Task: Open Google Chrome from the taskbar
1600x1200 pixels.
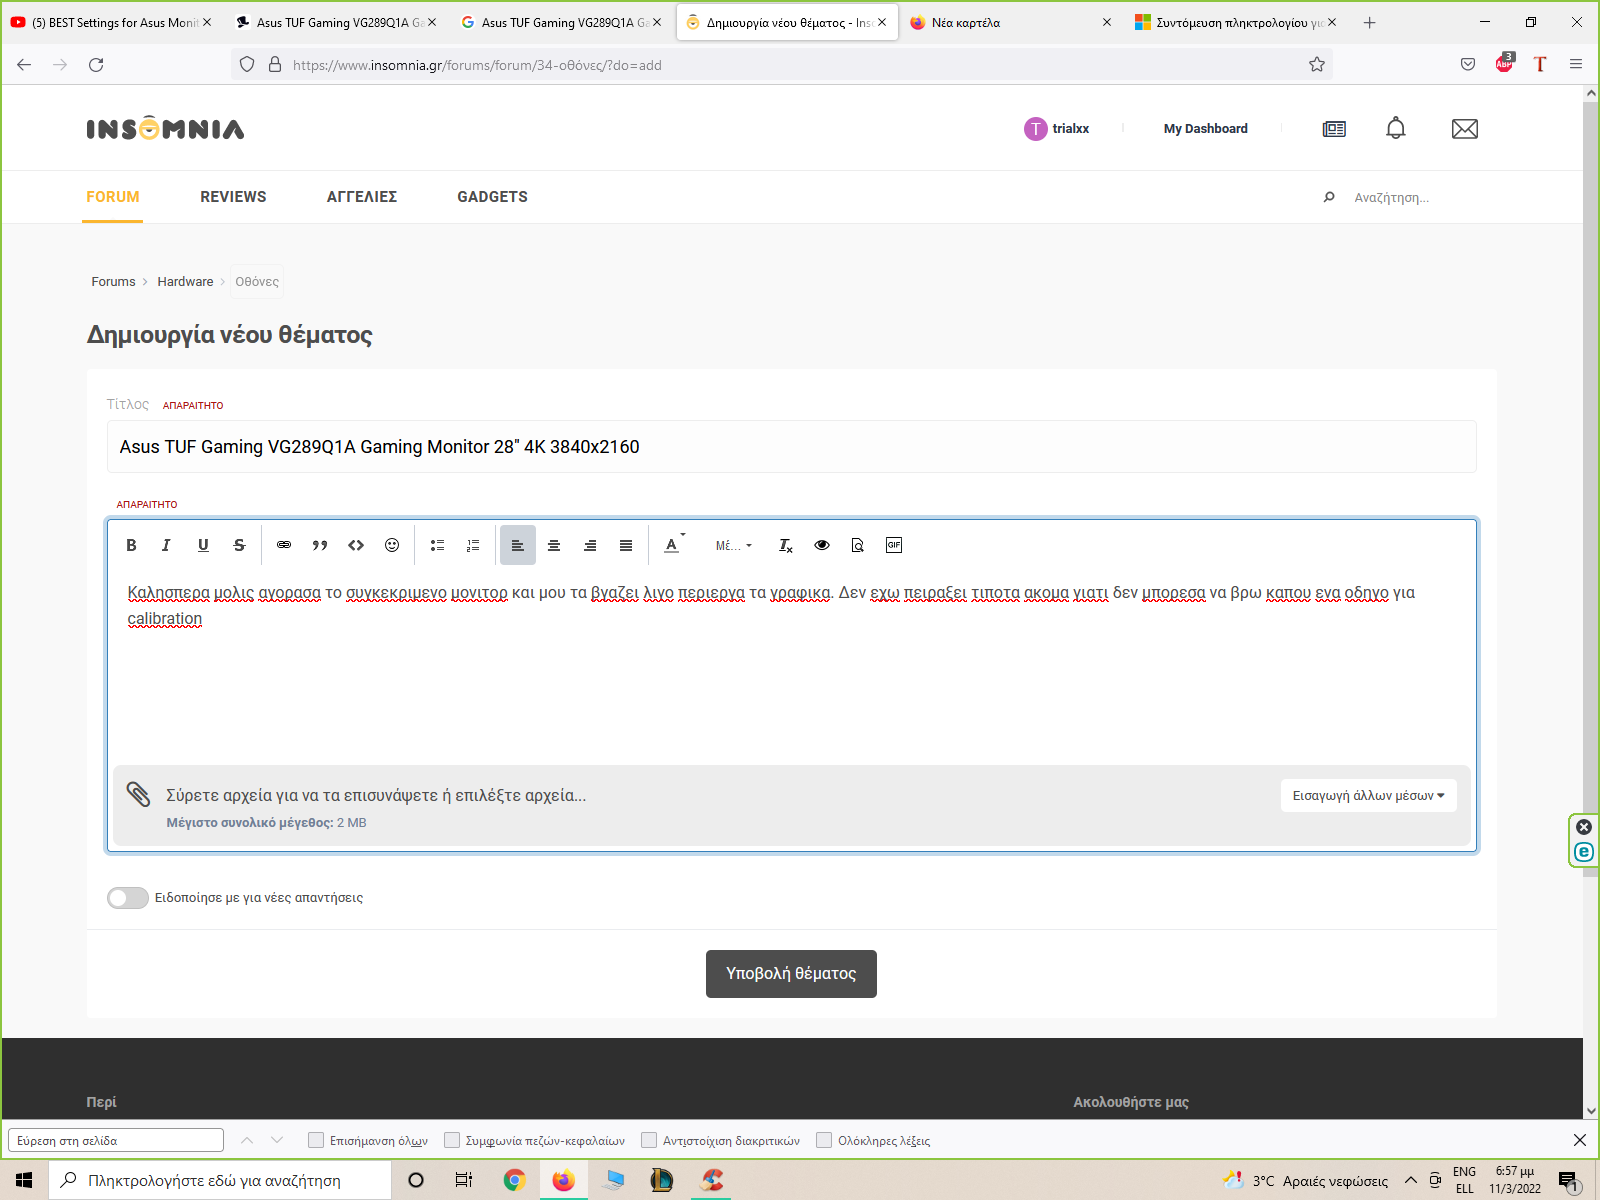Action: (x=514, y=1181)
